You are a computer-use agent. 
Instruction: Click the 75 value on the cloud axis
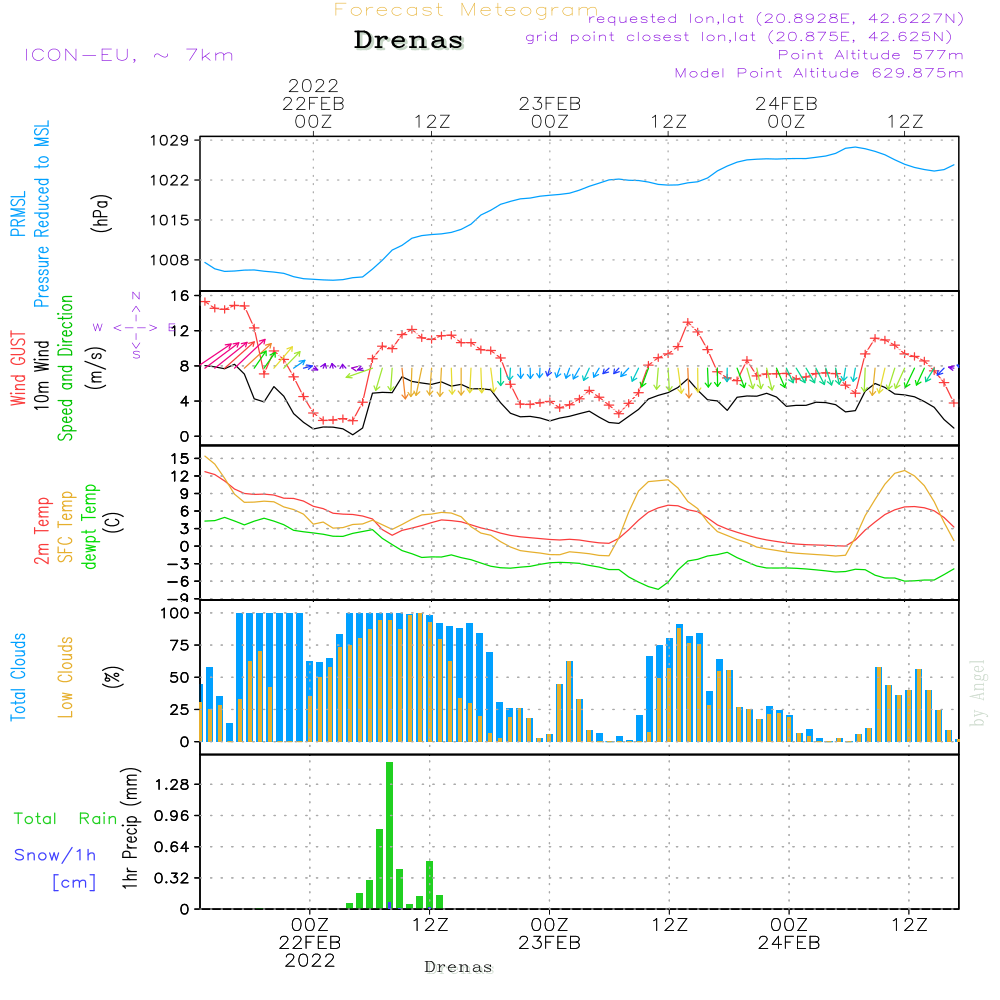click(180, 645)
